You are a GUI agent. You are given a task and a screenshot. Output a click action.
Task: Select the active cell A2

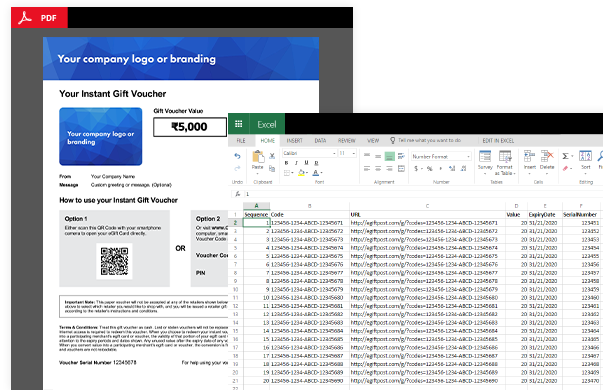[257, 223]
